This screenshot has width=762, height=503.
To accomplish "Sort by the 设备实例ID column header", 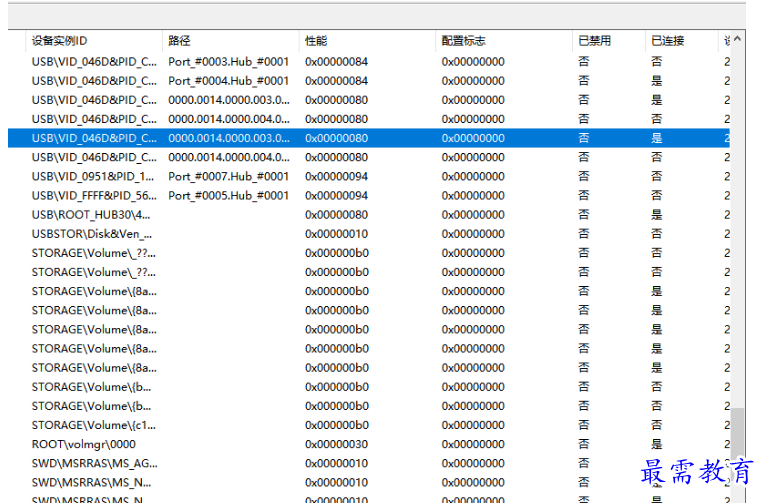I will [94, 41].
